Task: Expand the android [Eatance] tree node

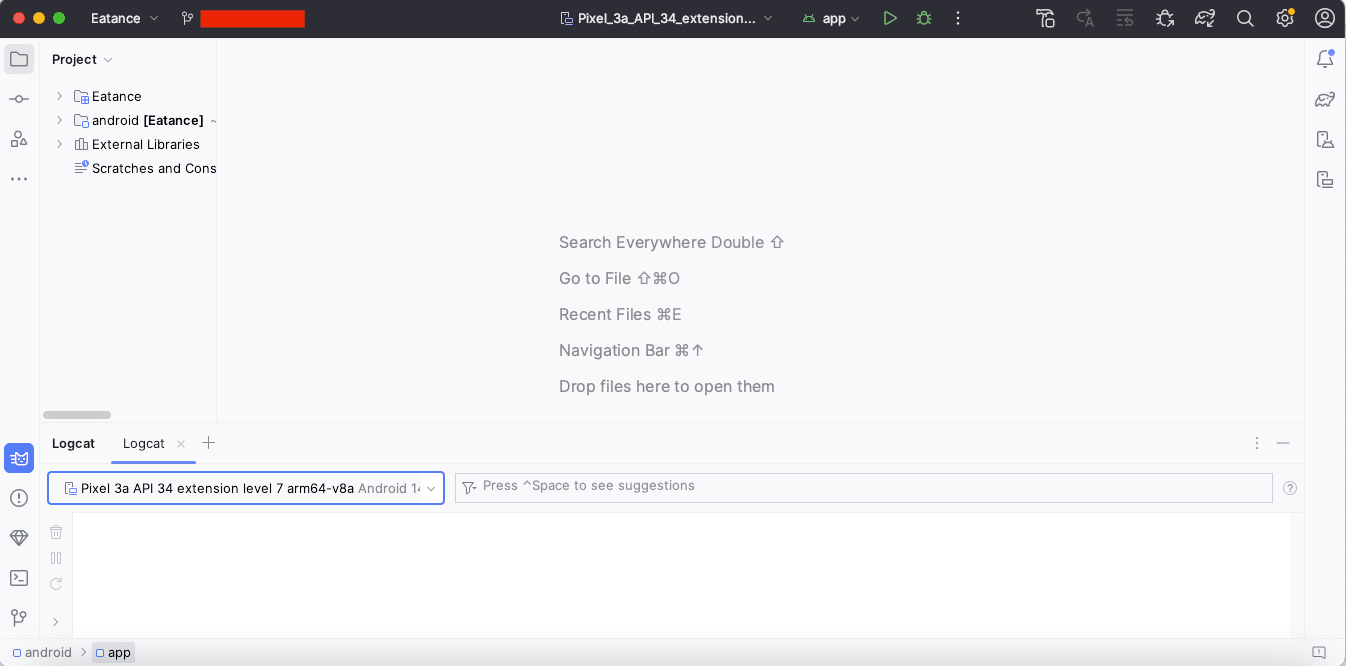Action: click(x=59, y=120)
